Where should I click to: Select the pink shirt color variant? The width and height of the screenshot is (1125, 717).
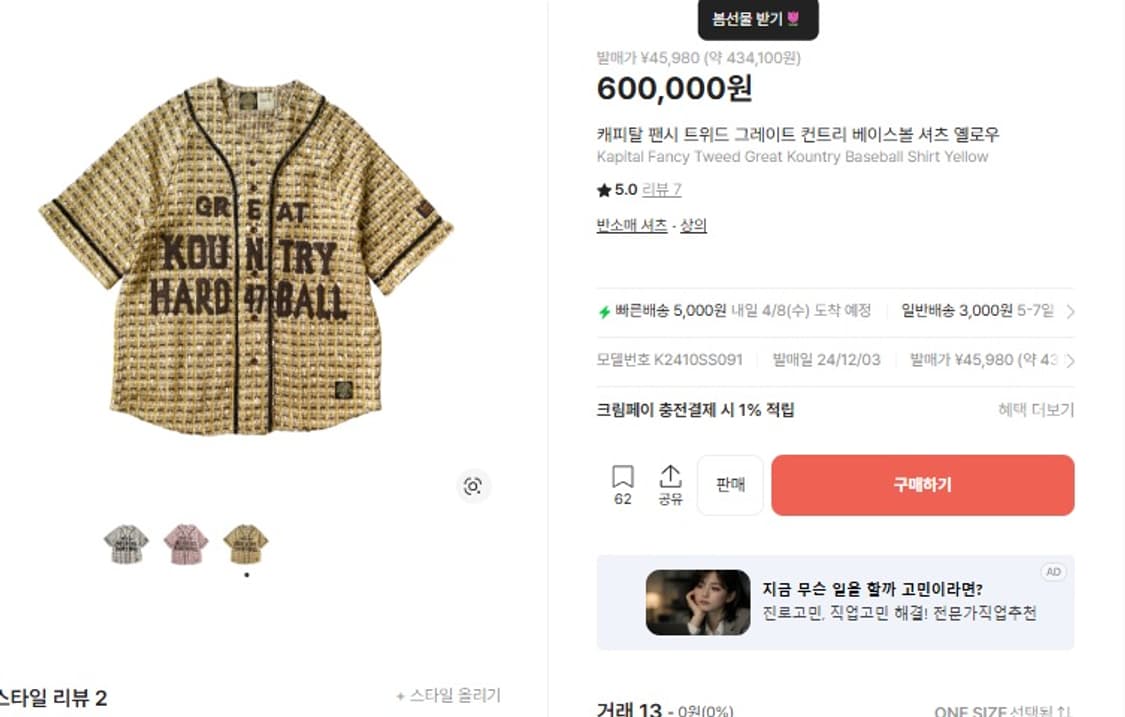[x=185, y=544]
